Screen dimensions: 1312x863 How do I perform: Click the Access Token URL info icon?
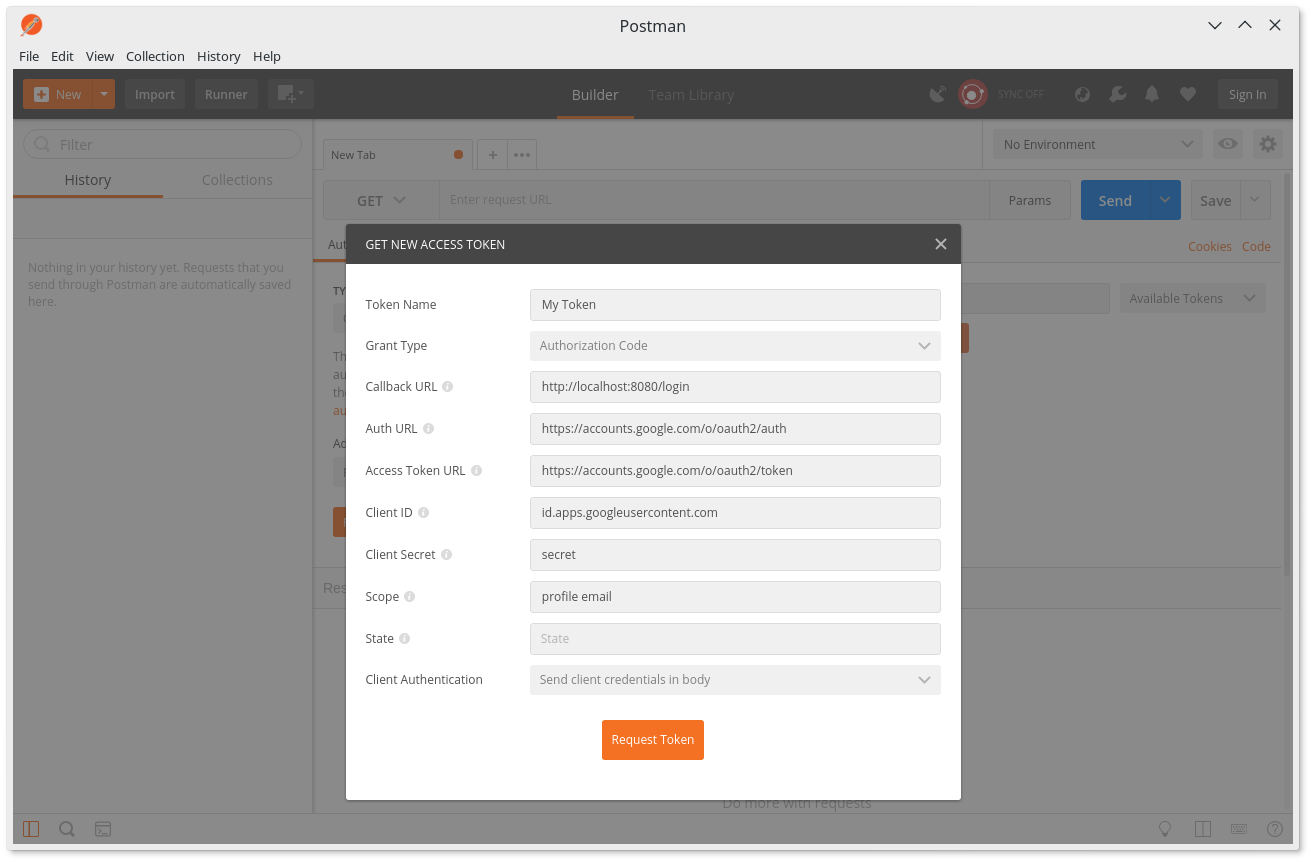477,471
